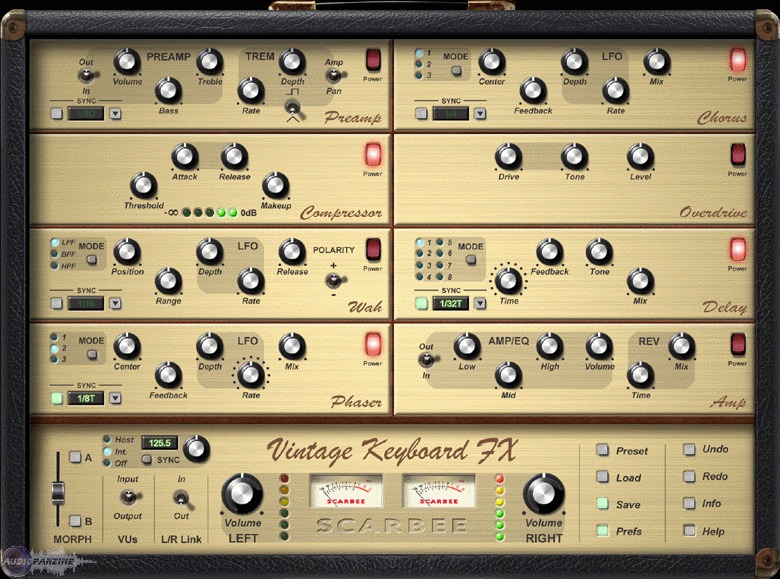The width and height of the screenshot is (780, 579).
Task: Click the Redo button
Action: [x=689, y=477]
